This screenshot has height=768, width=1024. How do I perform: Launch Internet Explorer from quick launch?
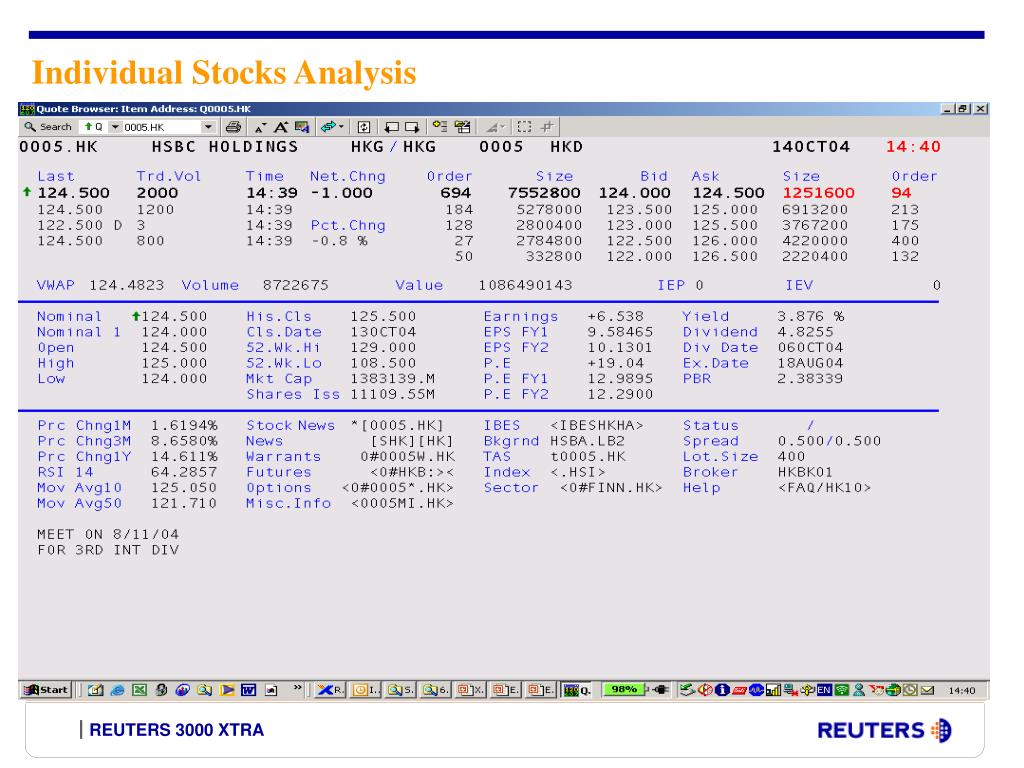118,690
